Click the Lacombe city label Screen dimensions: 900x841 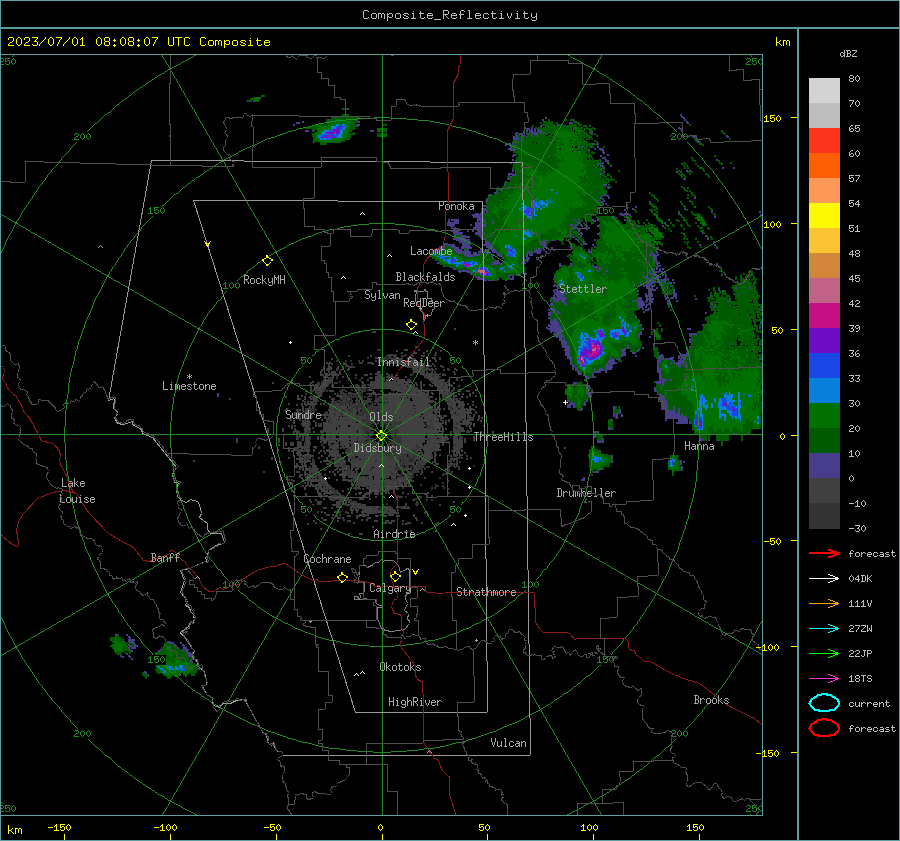coord(431,251)
